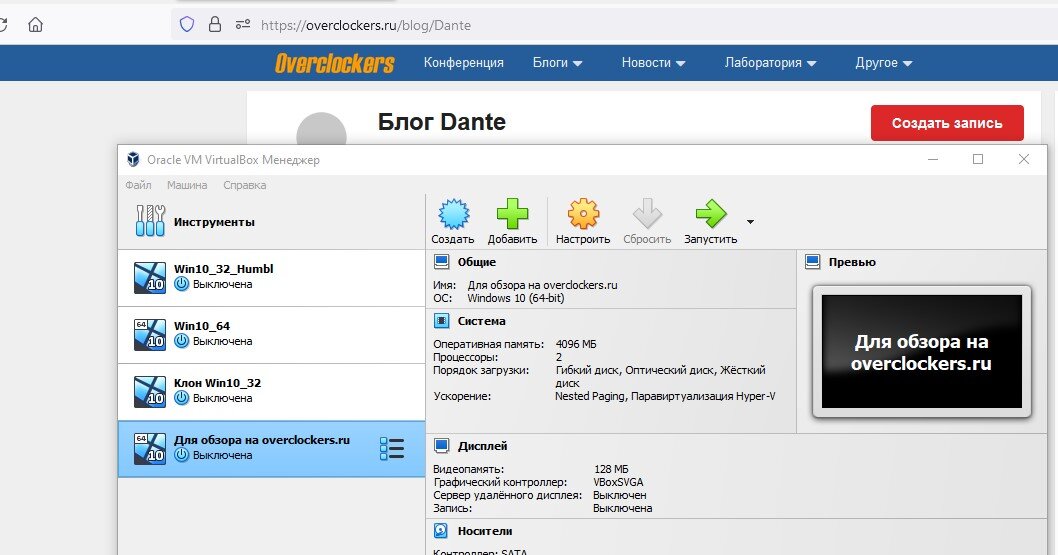Image resolution: width=1058 pixels, height=555 pixels.
Task: Click the 128 МБ video memory value
Action: tap(611, 469)
